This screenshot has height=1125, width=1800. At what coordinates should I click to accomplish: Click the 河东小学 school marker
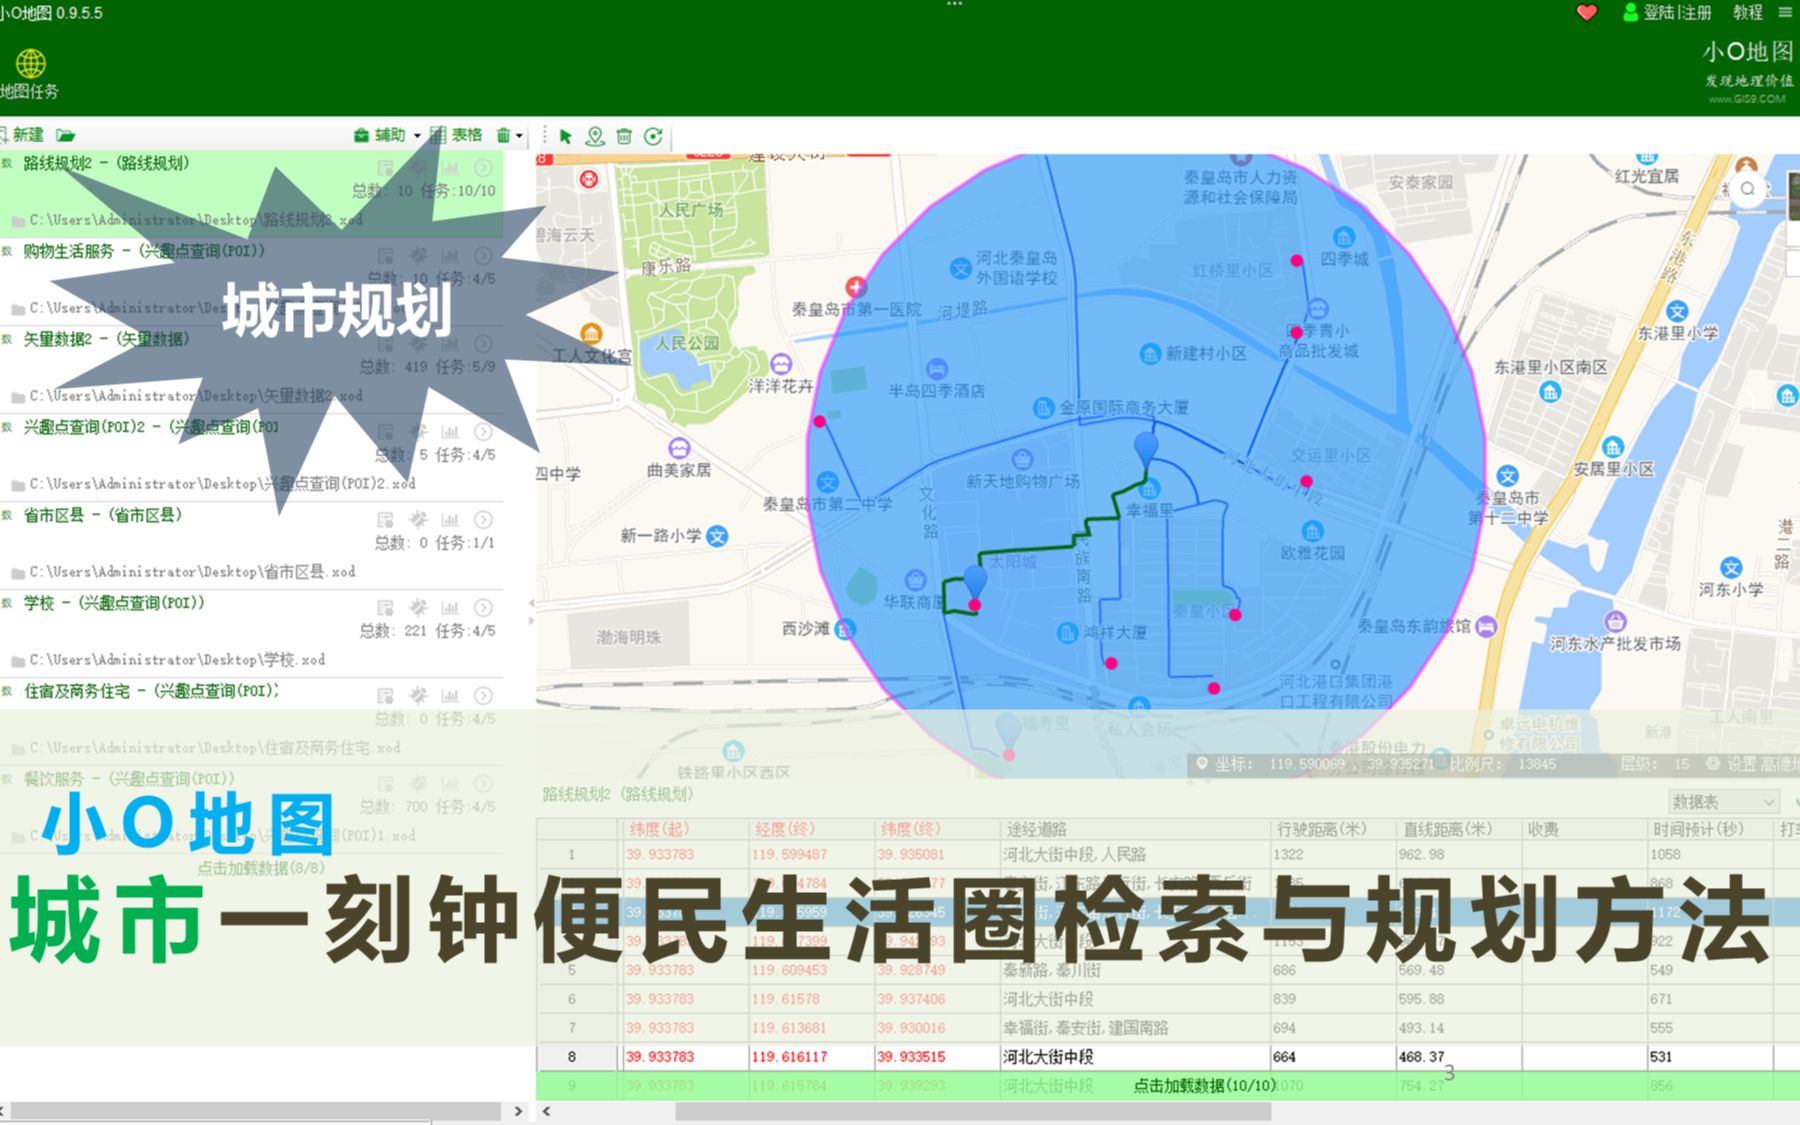[x=1731, y=567]
